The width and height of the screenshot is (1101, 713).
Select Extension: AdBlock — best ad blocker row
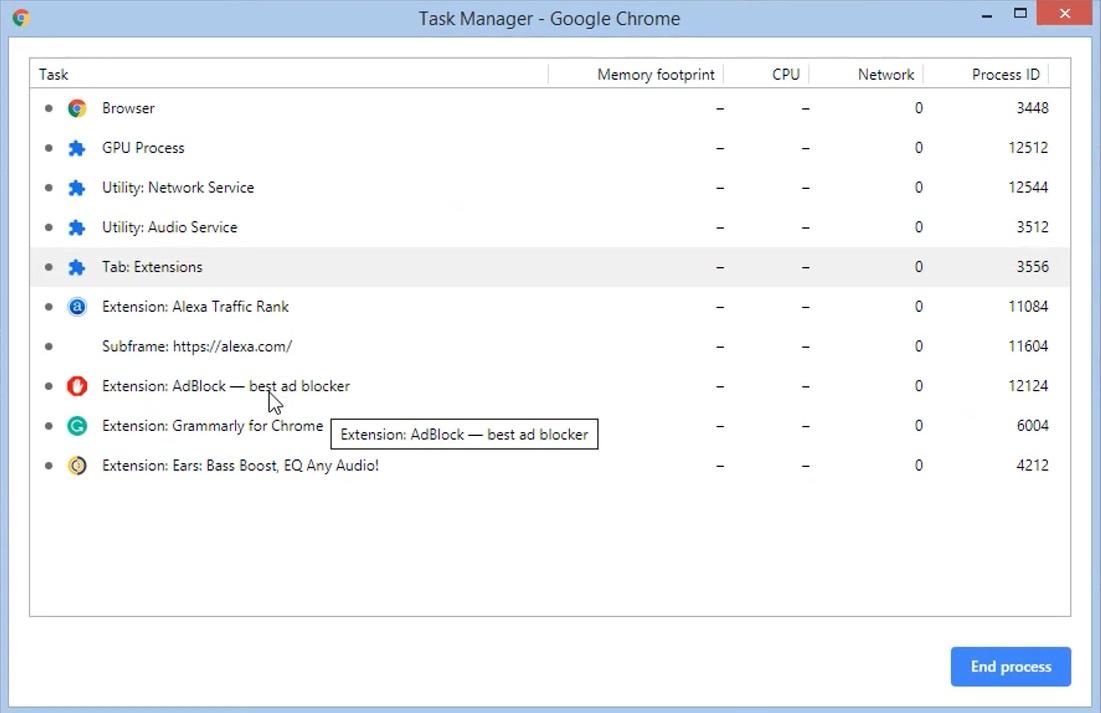(550, 386)
